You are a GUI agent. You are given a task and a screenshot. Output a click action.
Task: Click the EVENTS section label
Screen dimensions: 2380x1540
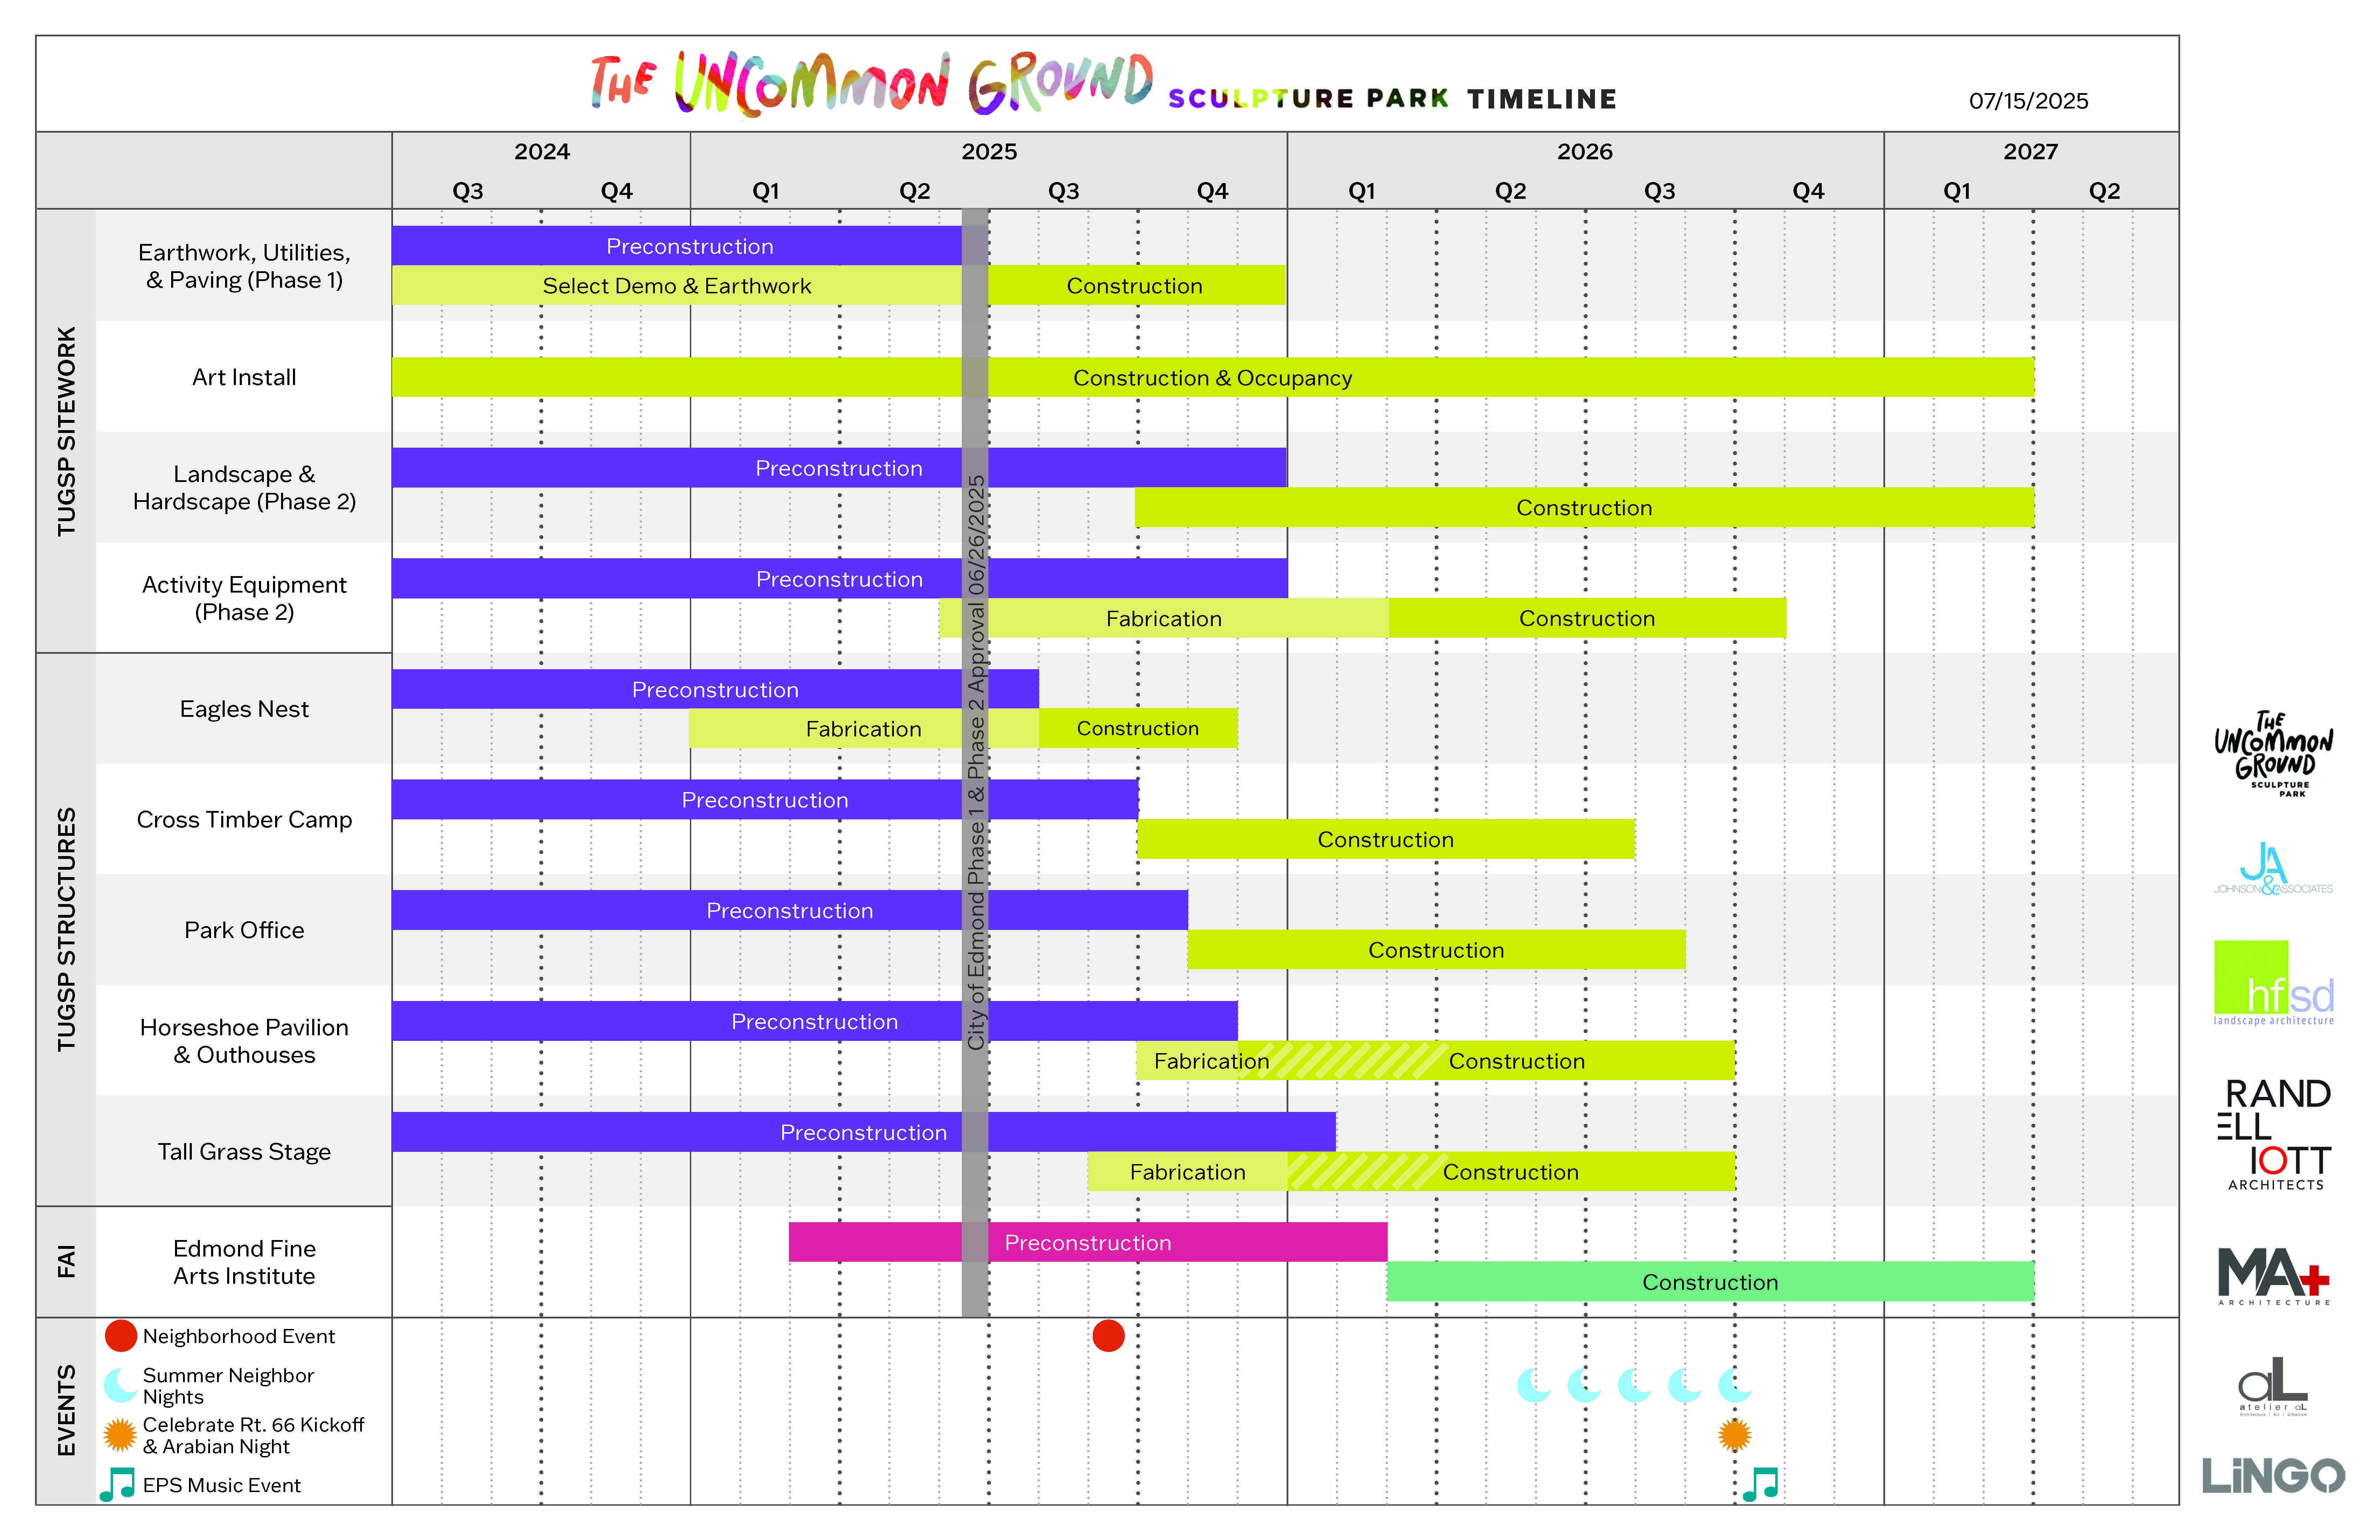coord(66,1411)
